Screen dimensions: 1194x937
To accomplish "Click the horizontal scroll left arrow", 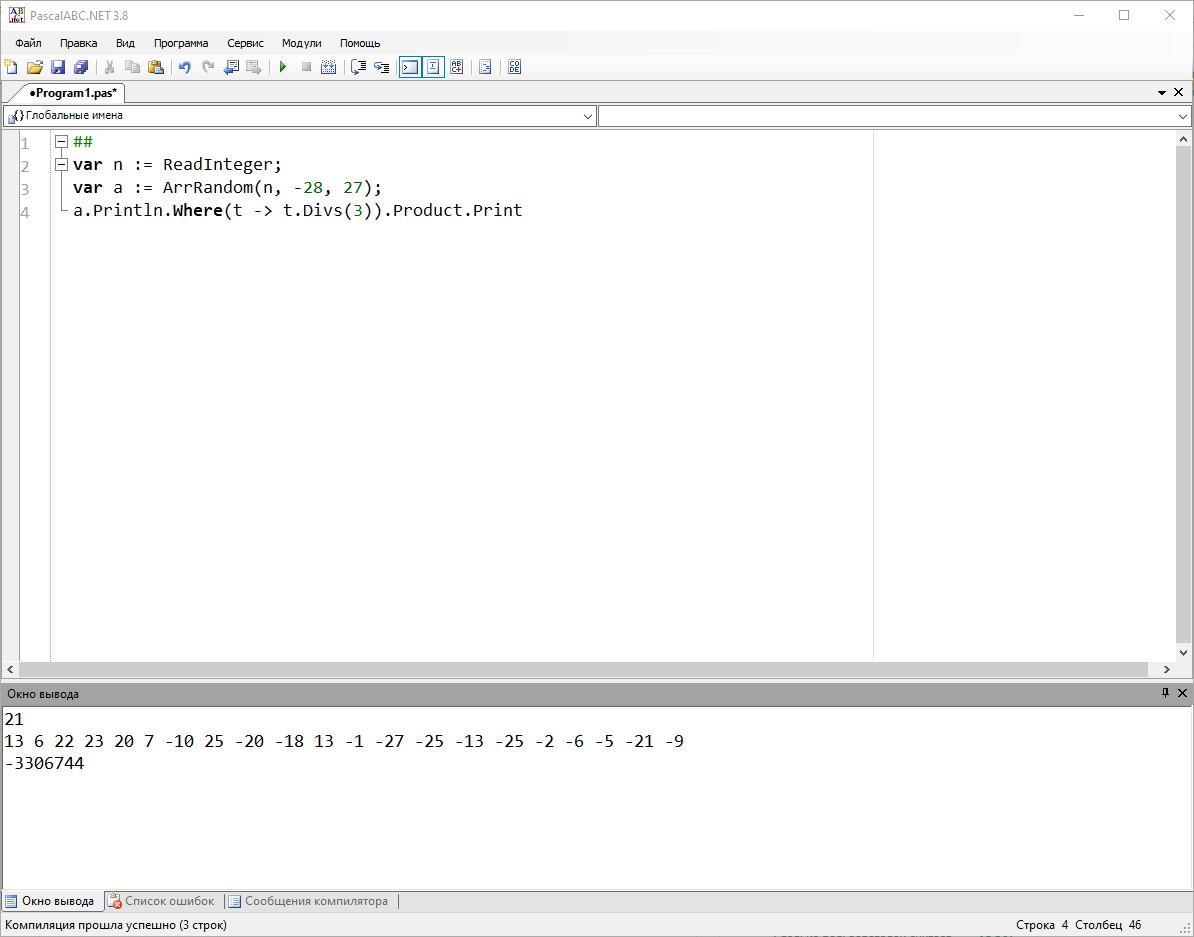I will [10, 670].
